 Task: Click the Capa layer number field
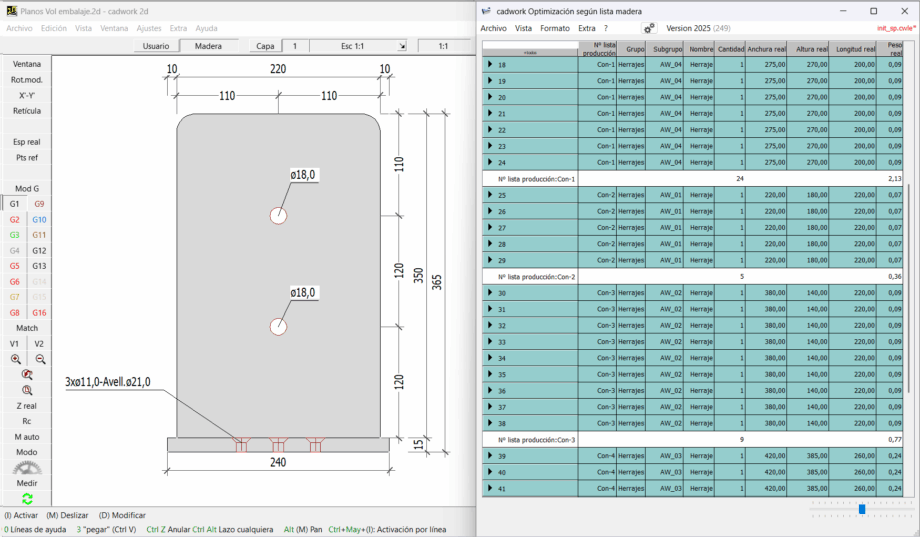[295, 46]
